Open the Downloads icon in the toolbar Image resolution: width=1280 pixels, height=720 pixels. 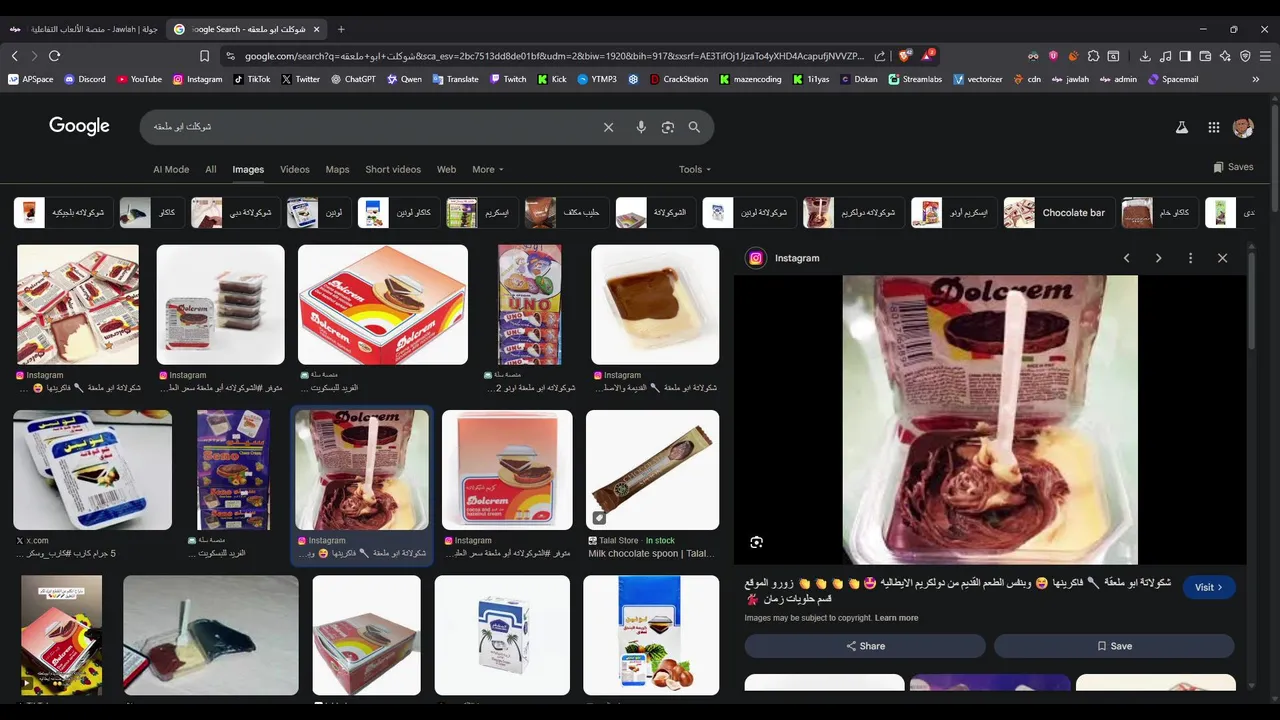[1145, 56]
